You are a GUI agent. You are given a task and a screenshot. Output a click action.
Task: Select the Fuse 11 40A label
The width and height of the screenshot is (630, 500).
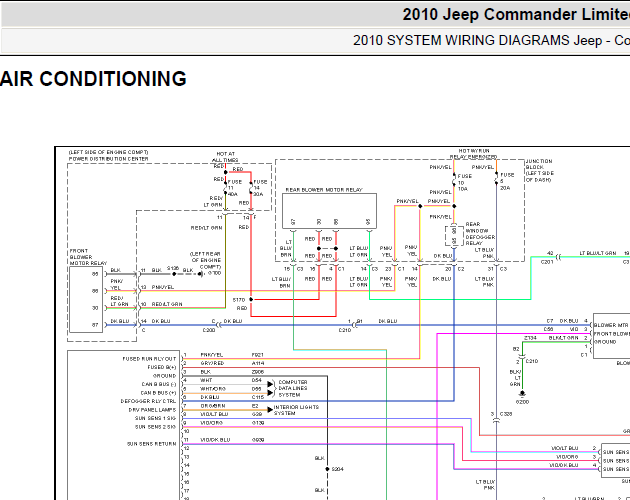[235, 188]
